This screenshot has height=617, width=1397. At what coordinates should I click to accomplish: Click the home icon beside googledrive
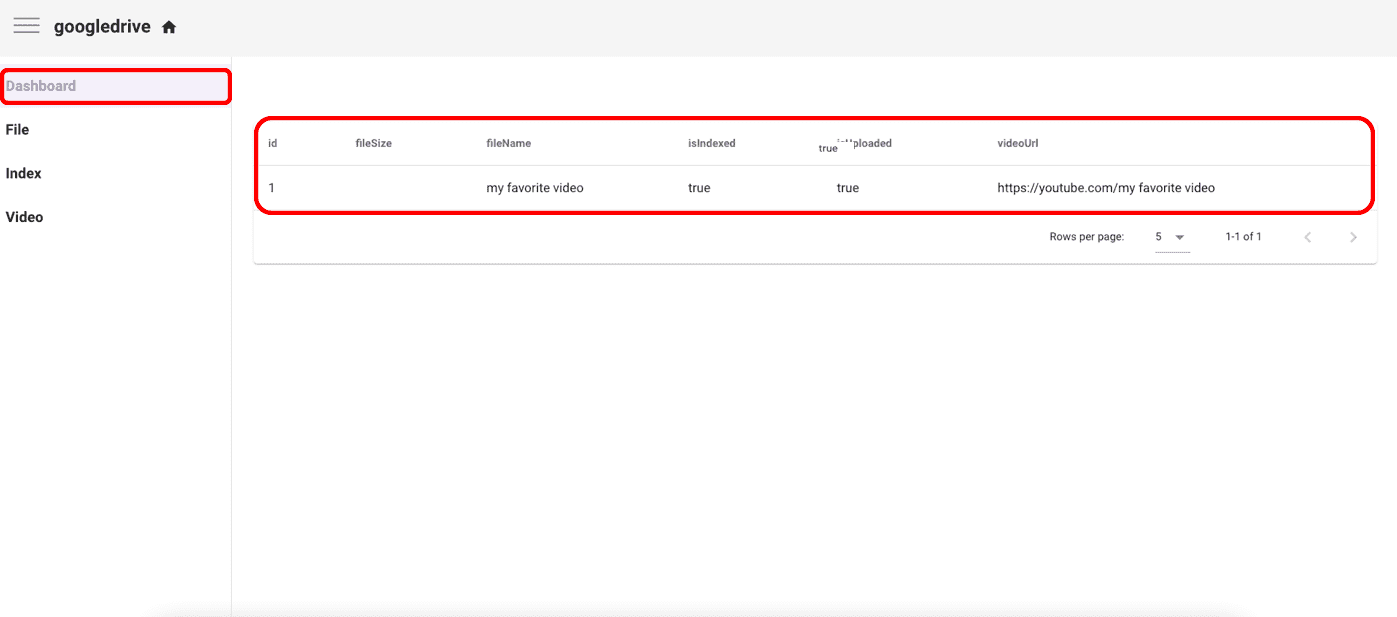[x=169, y=27]
